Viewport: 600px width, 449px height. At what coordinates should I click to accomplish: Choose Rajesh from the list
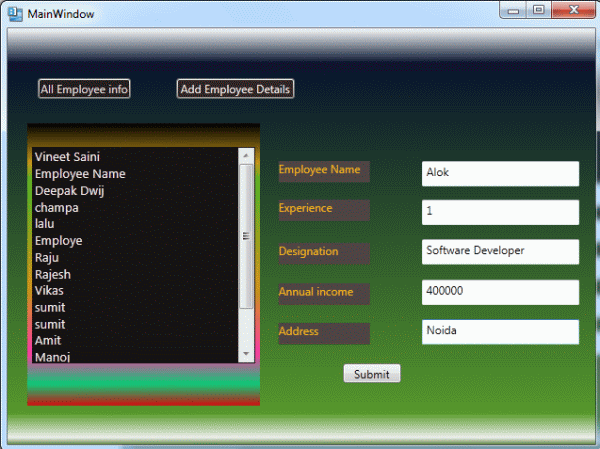tap(135, 274)
